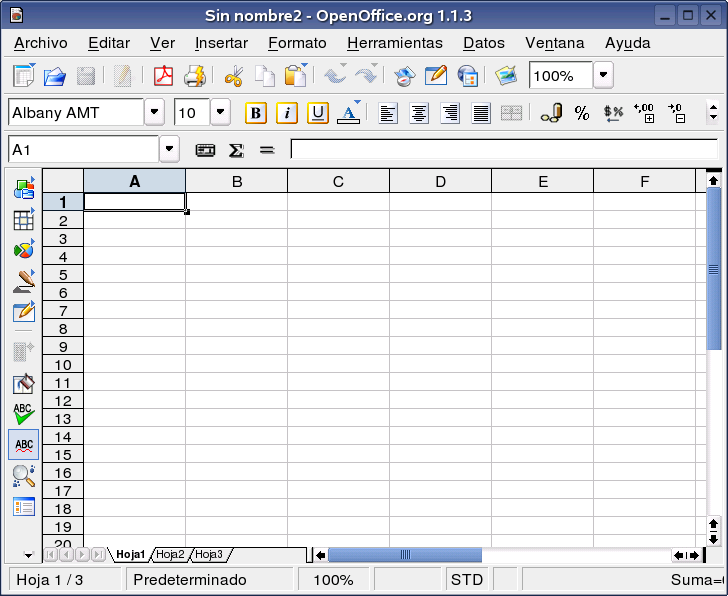This screenshot has width=728, height=596.
Task: Redo the last undone action
Action: 366,74
